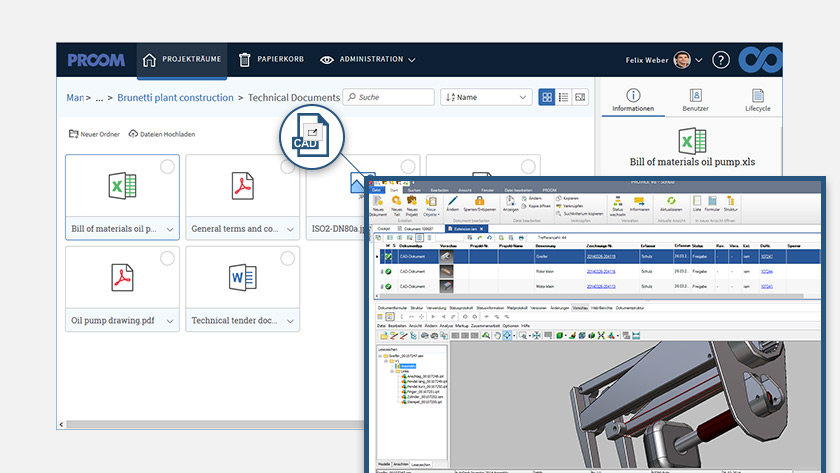Switch to list view layout

tap(564, 97)
